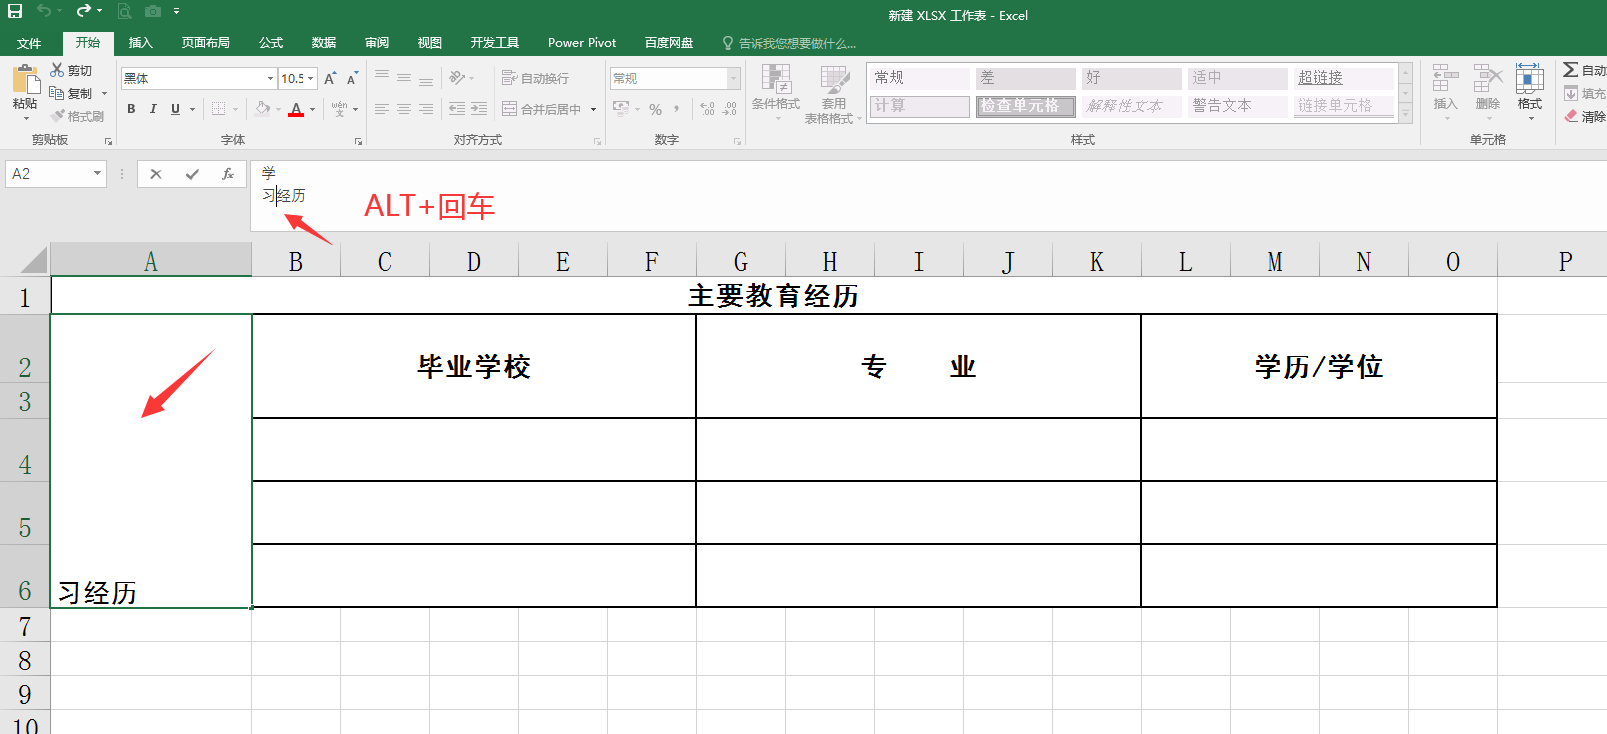Click the middle vertical align icon

tap(404, 77)
